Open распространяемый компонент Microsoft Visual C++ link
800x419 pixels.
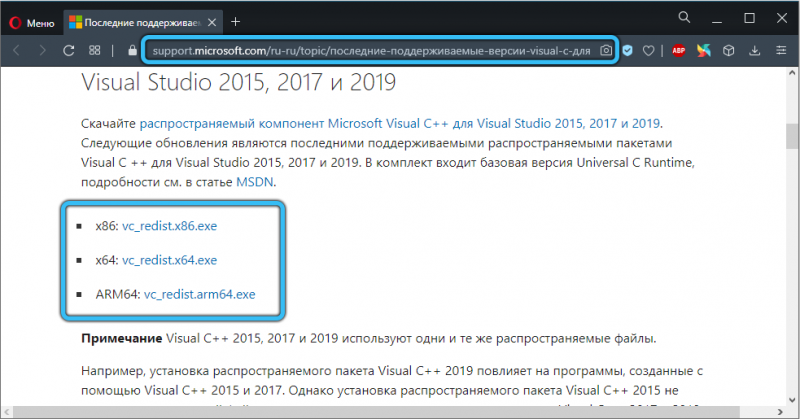point(399,124)
